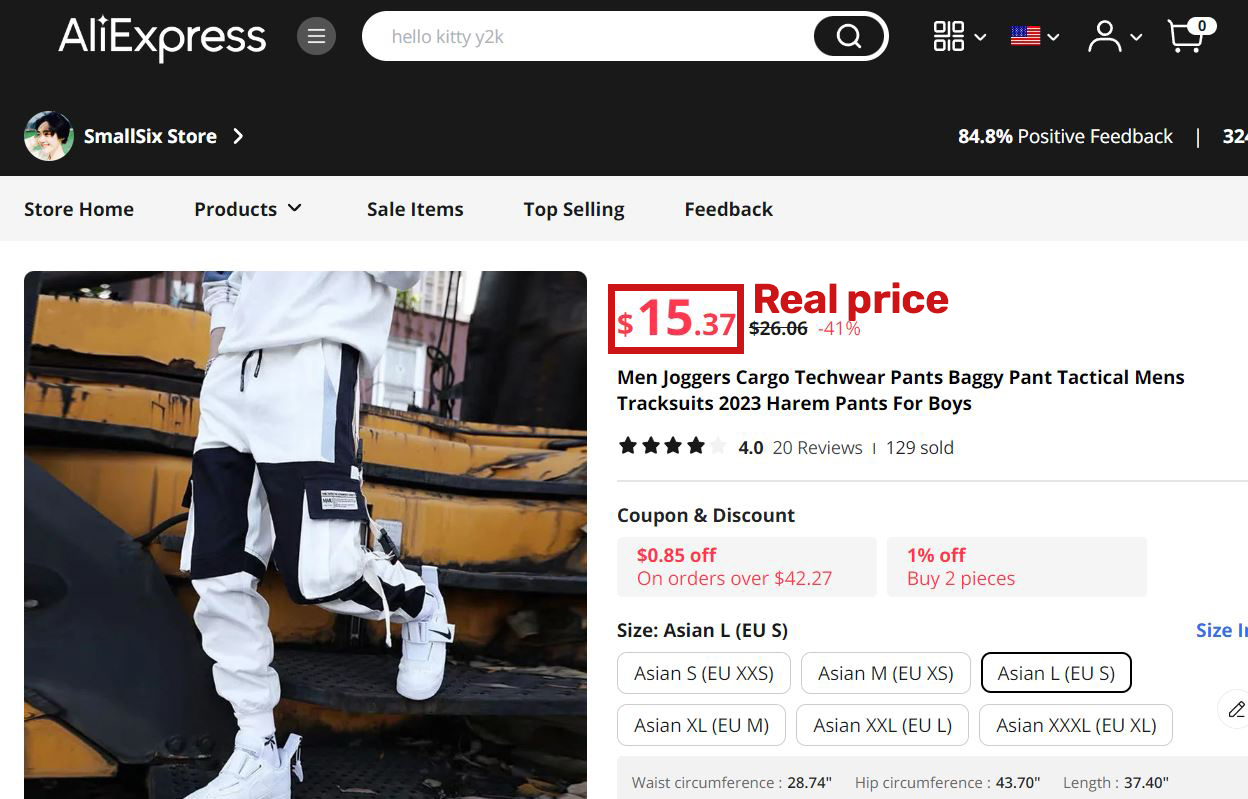Open the language/region dropdown chevron

[x=1052, y=35]
